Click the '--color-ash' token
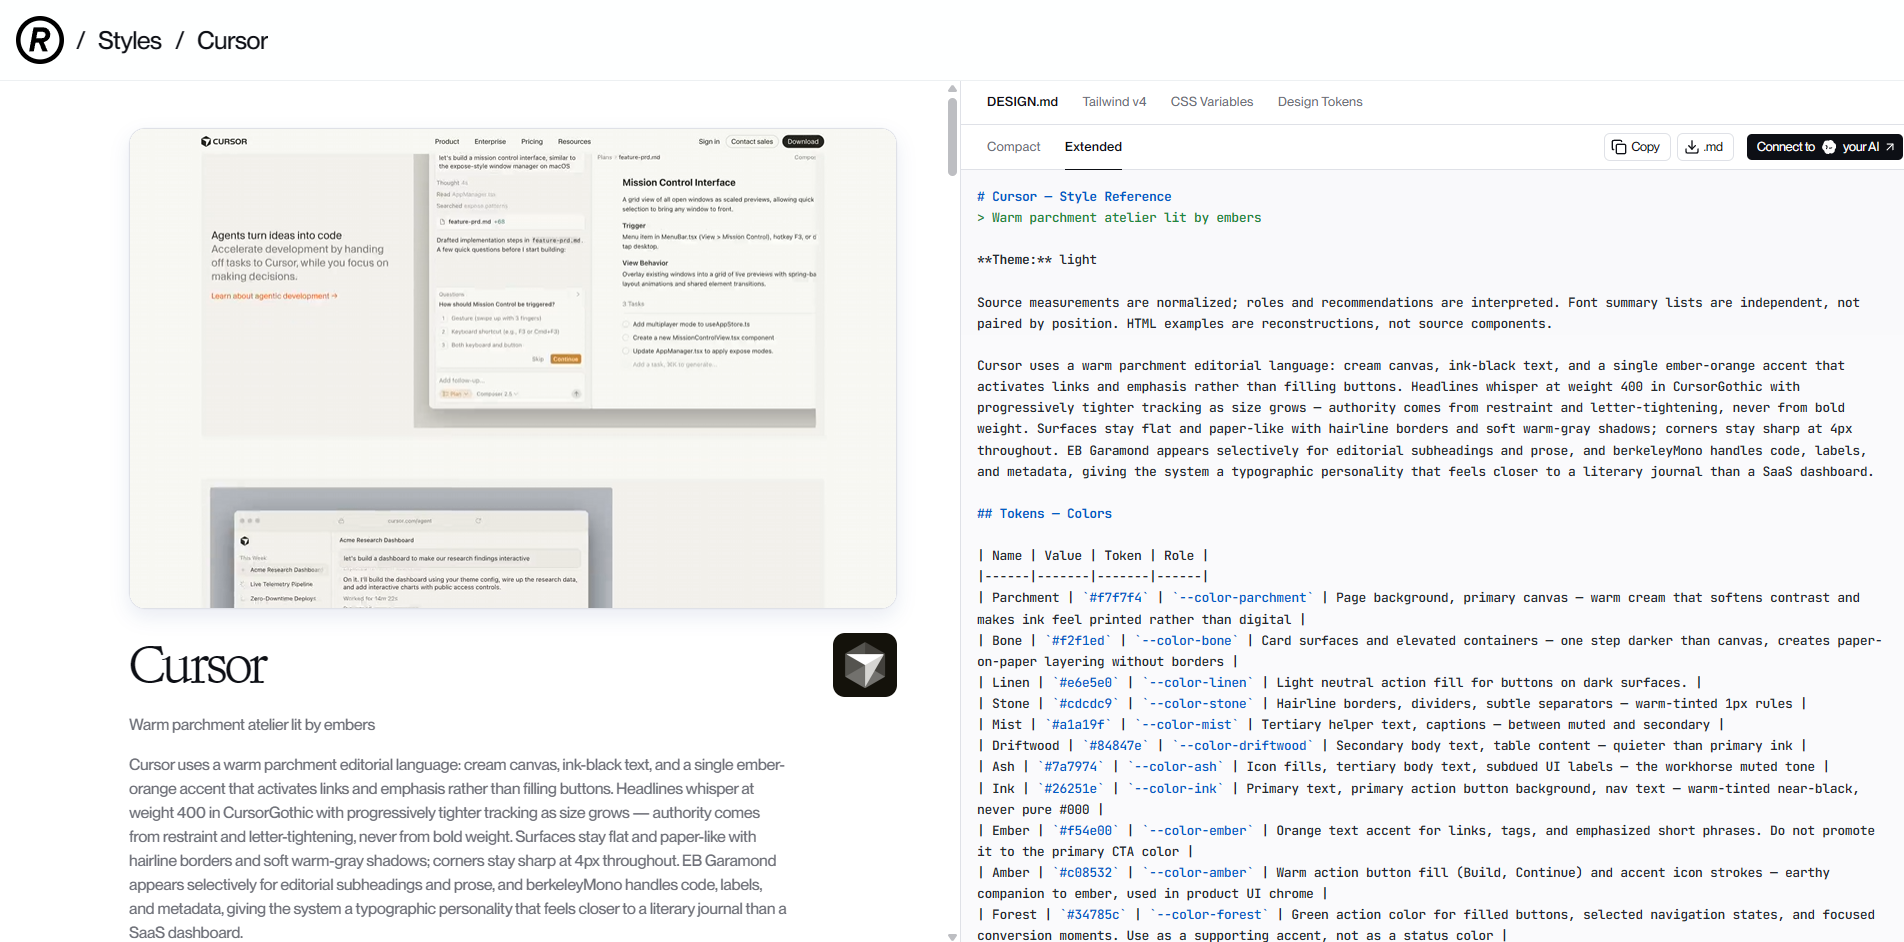Screen dimensions: 1904x942 coord(1175,767)
